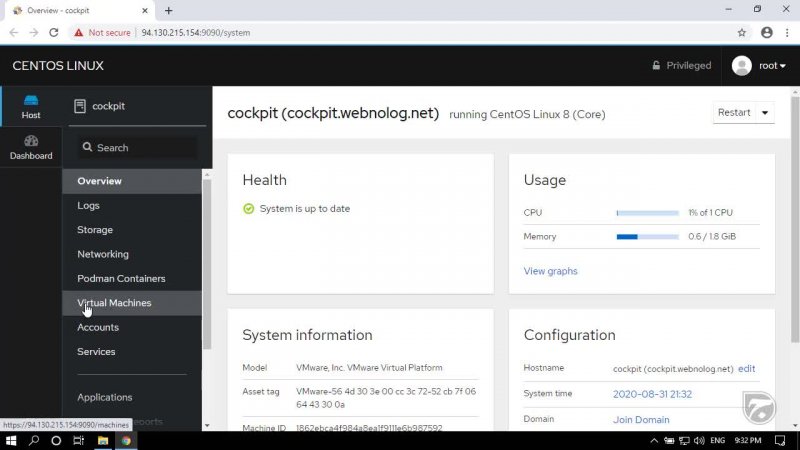Viewport: 800px width, 450px height.
Task: Click the View graphs link
Action: 550,271
